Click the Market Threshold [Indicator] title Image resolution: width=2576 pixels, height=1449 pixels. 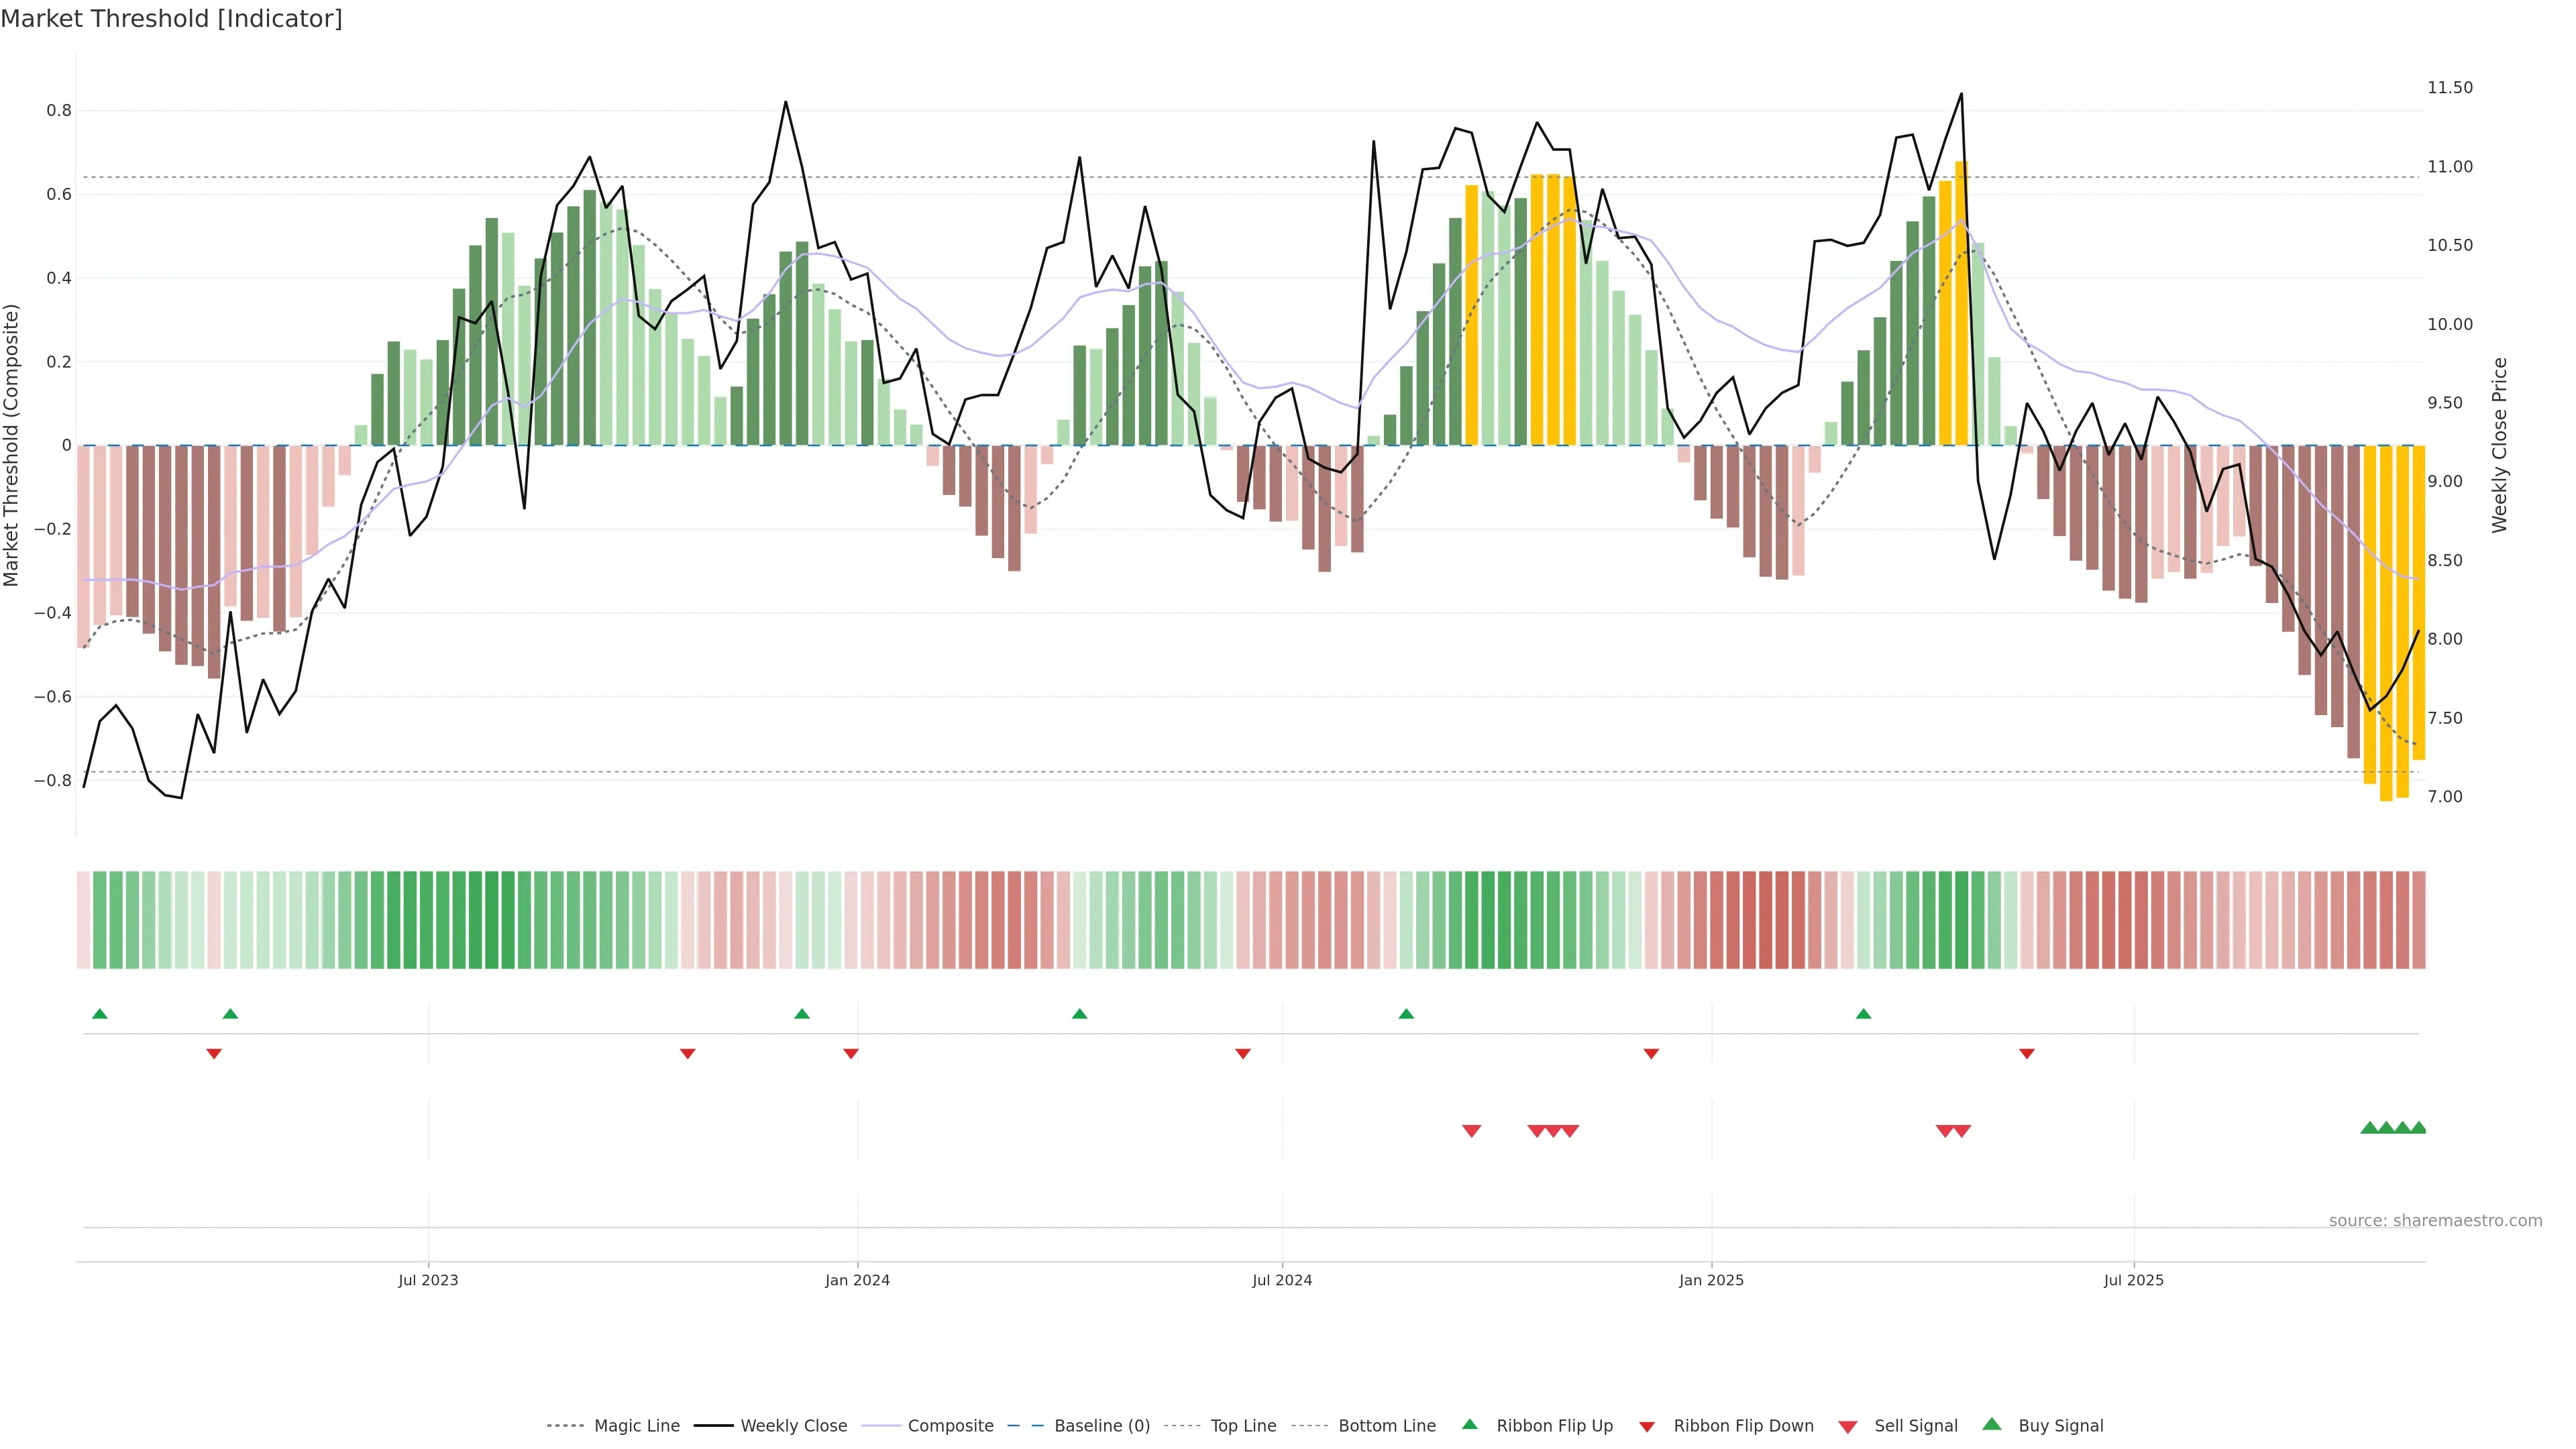pos(171,19)
